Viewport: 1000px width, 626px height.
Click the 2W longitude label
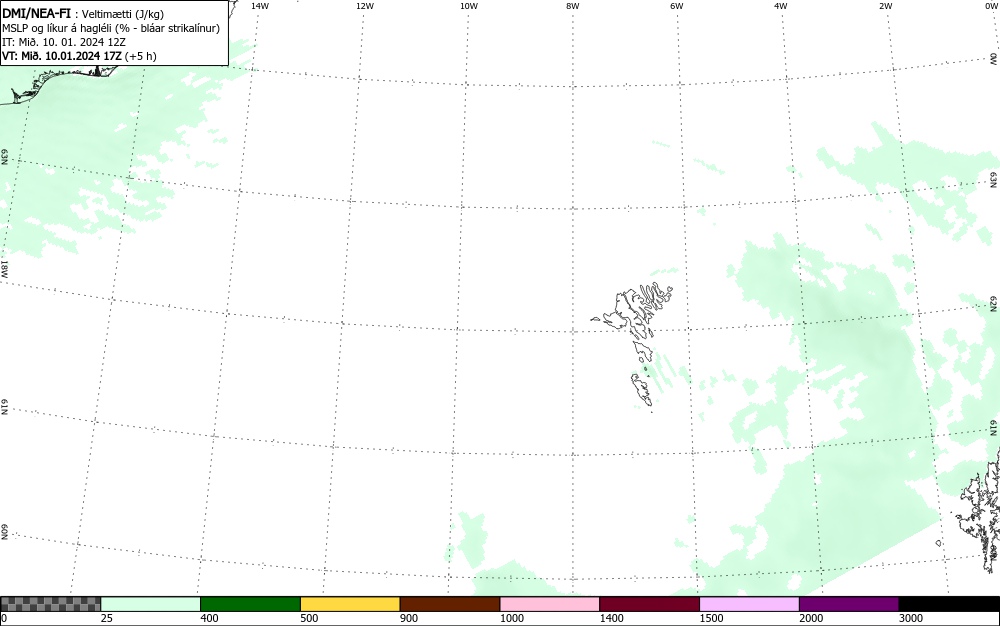tap(885, 6)
